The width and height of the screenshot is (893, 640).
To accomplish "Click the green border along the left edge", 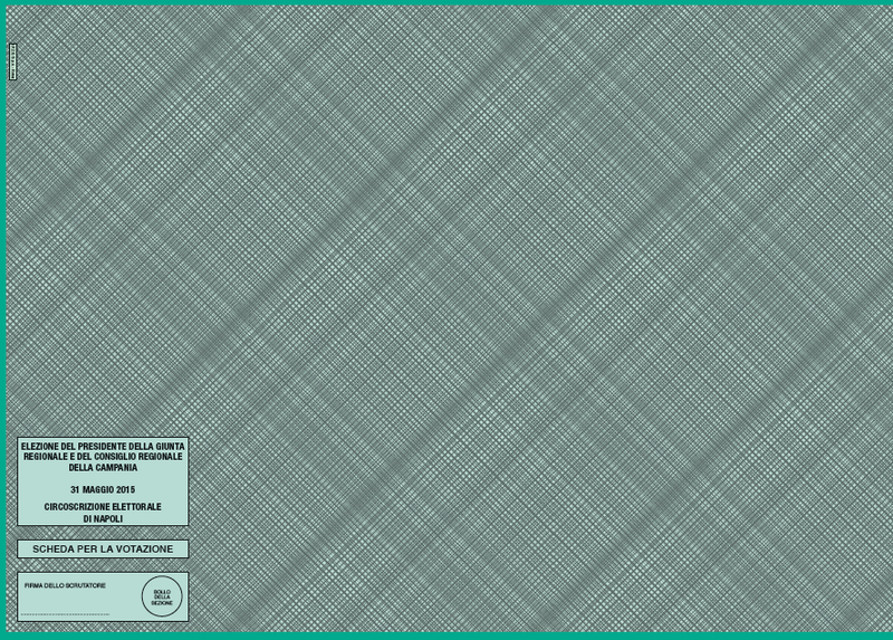I will [x=2, y=320].
